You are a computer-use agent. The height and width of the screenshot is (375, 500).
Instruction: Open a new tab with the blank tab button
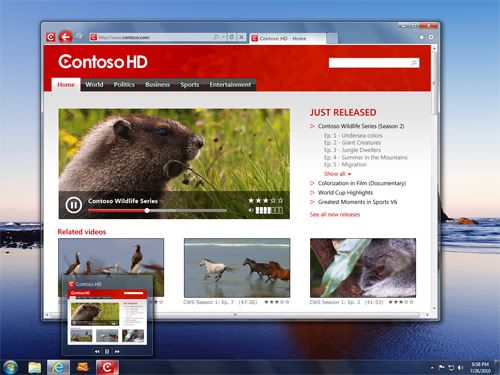click(332, 38)
